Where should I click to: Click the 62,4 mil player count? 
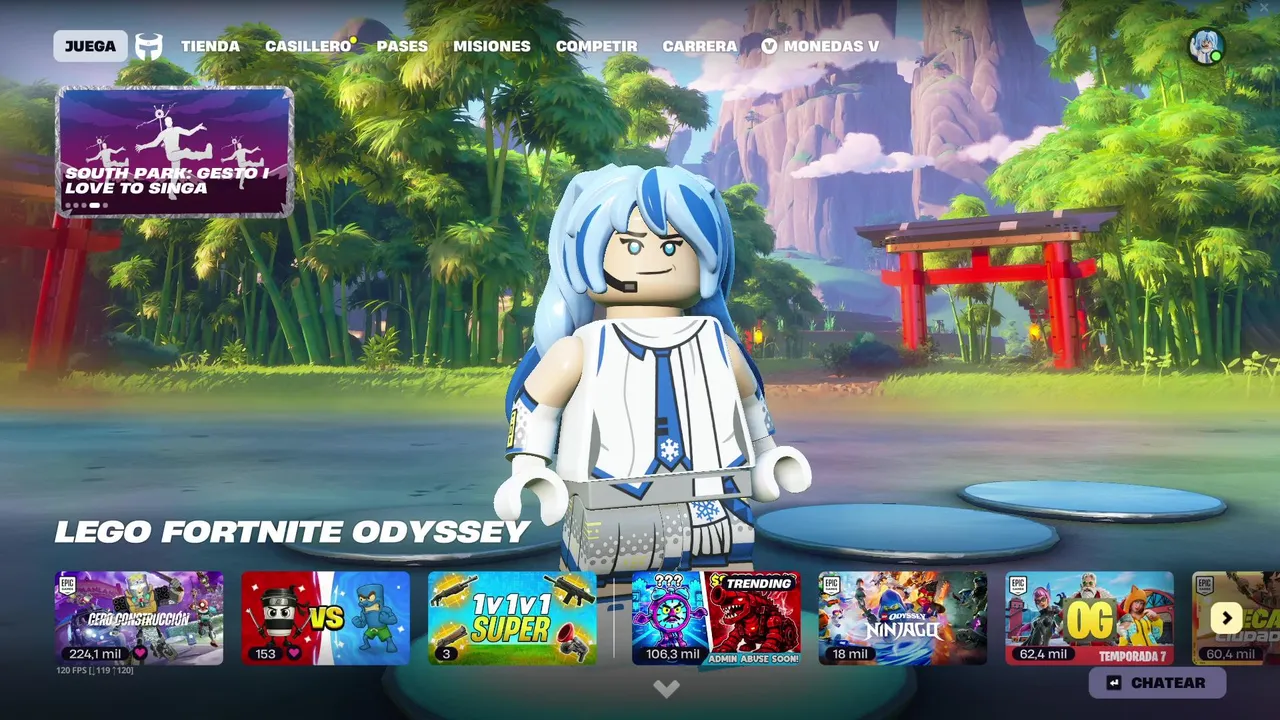point(1045,654)
